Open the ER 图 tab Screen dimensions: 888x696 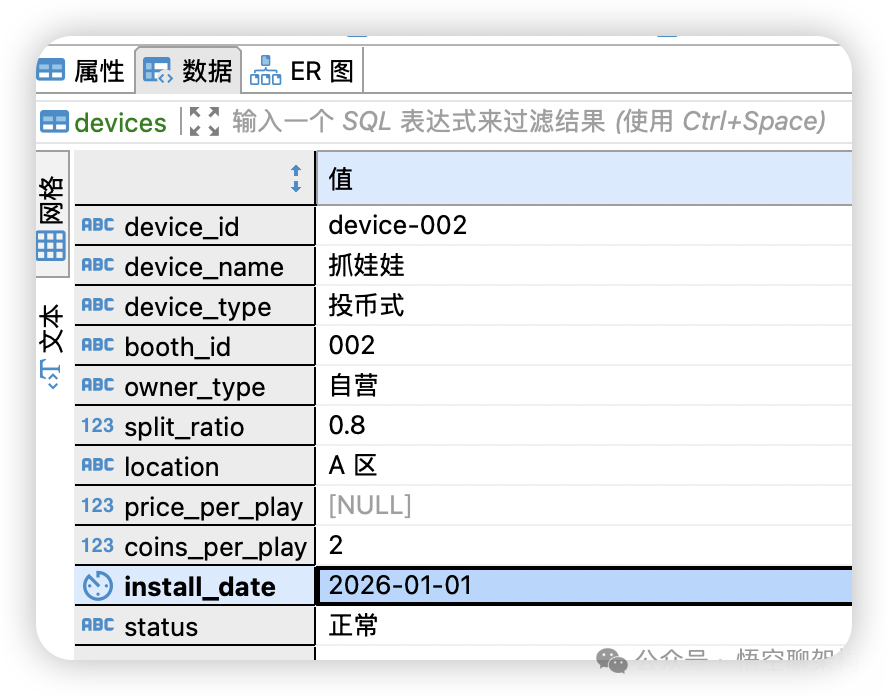[302, 71]
